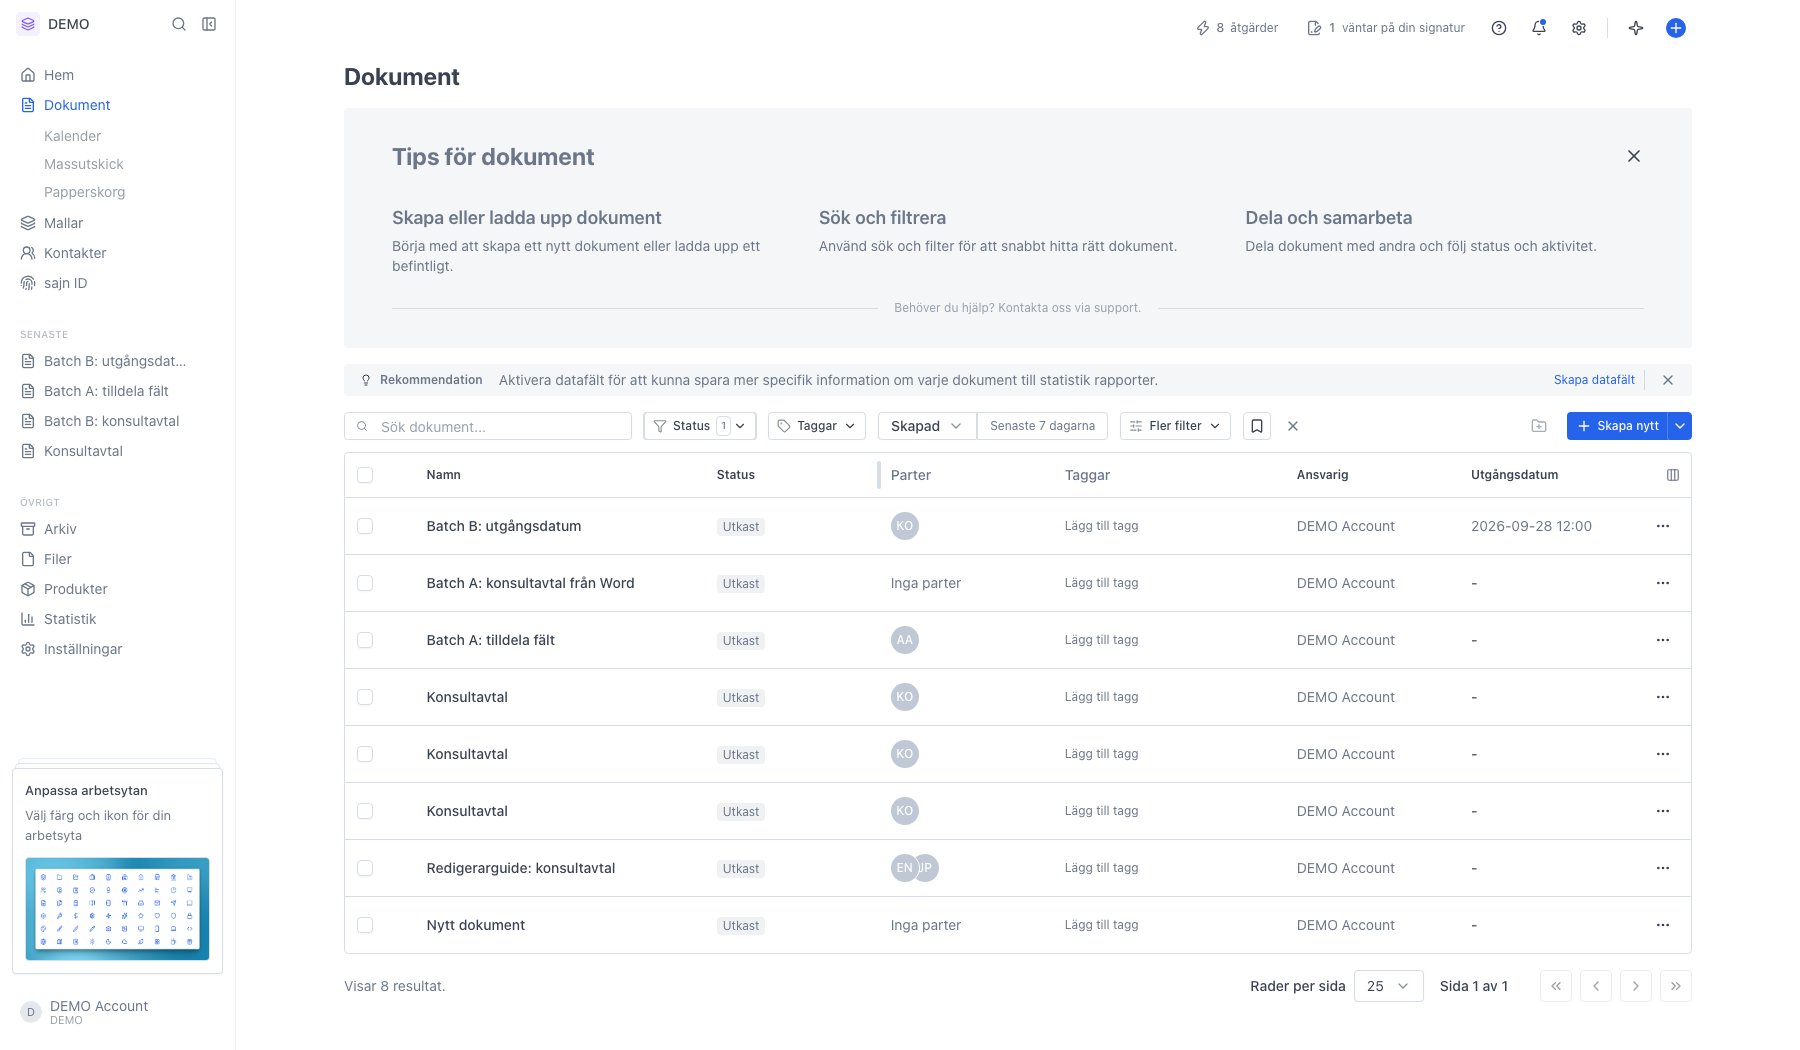Open the help question mark icon

[1499, 28]
